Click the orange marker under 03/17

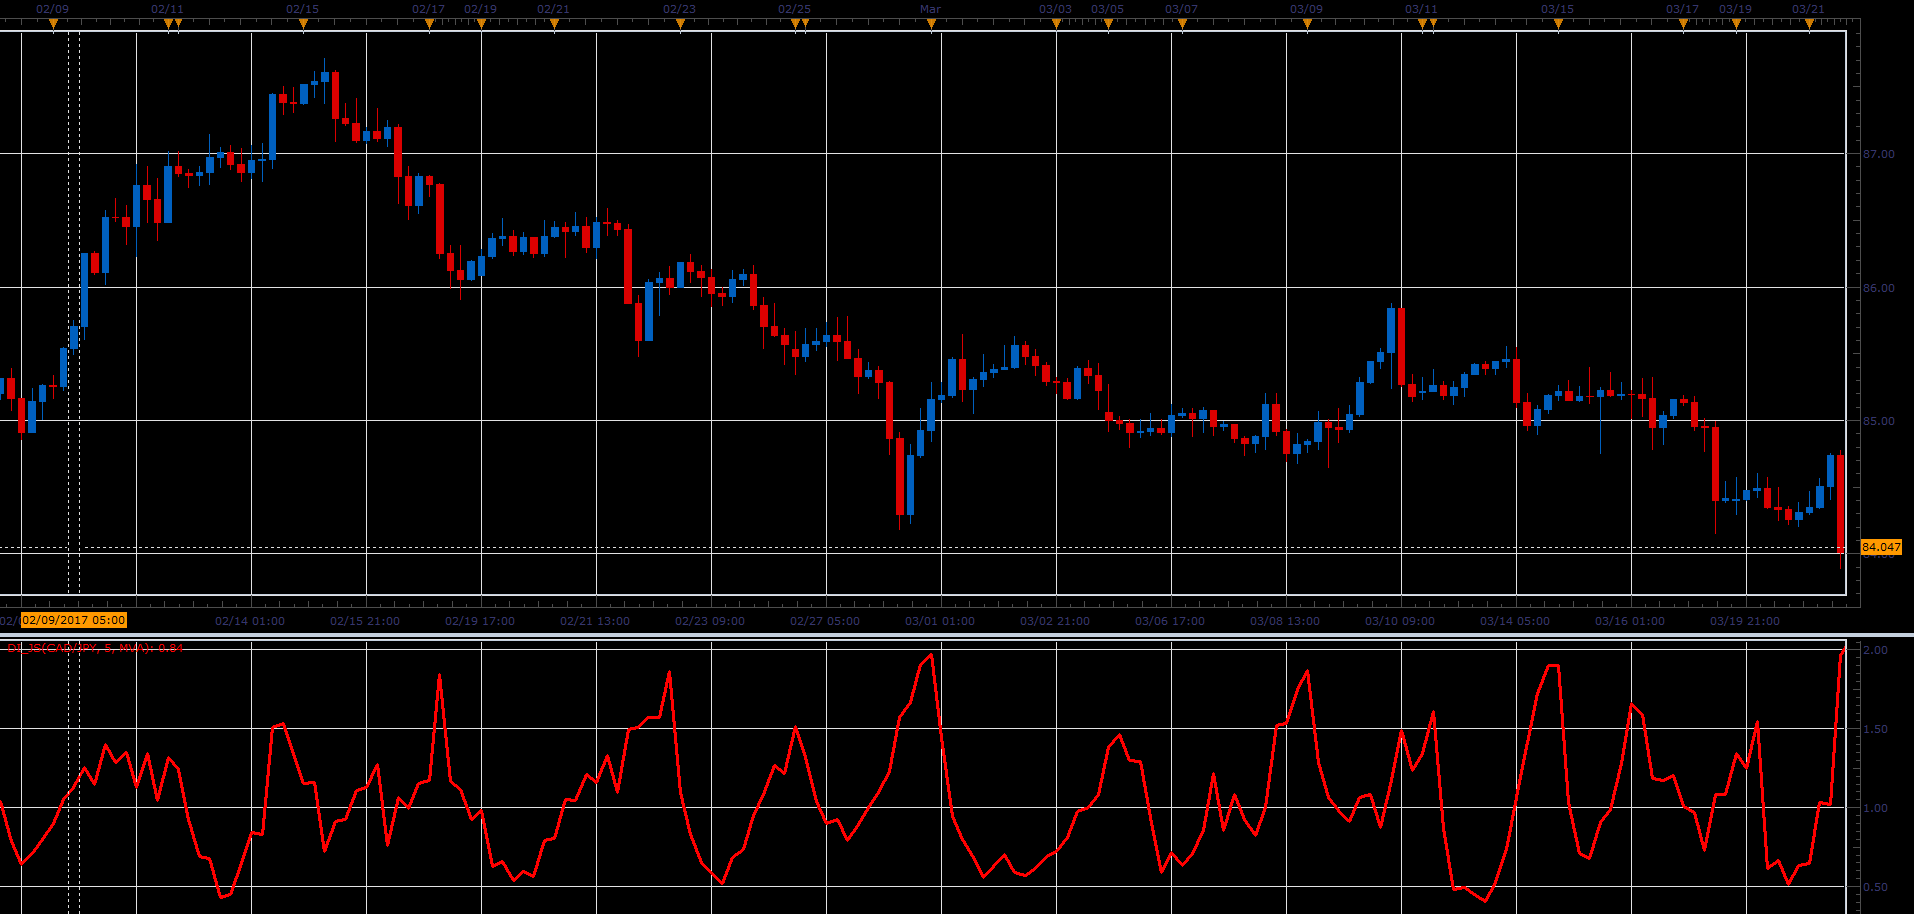(1683, 24)
